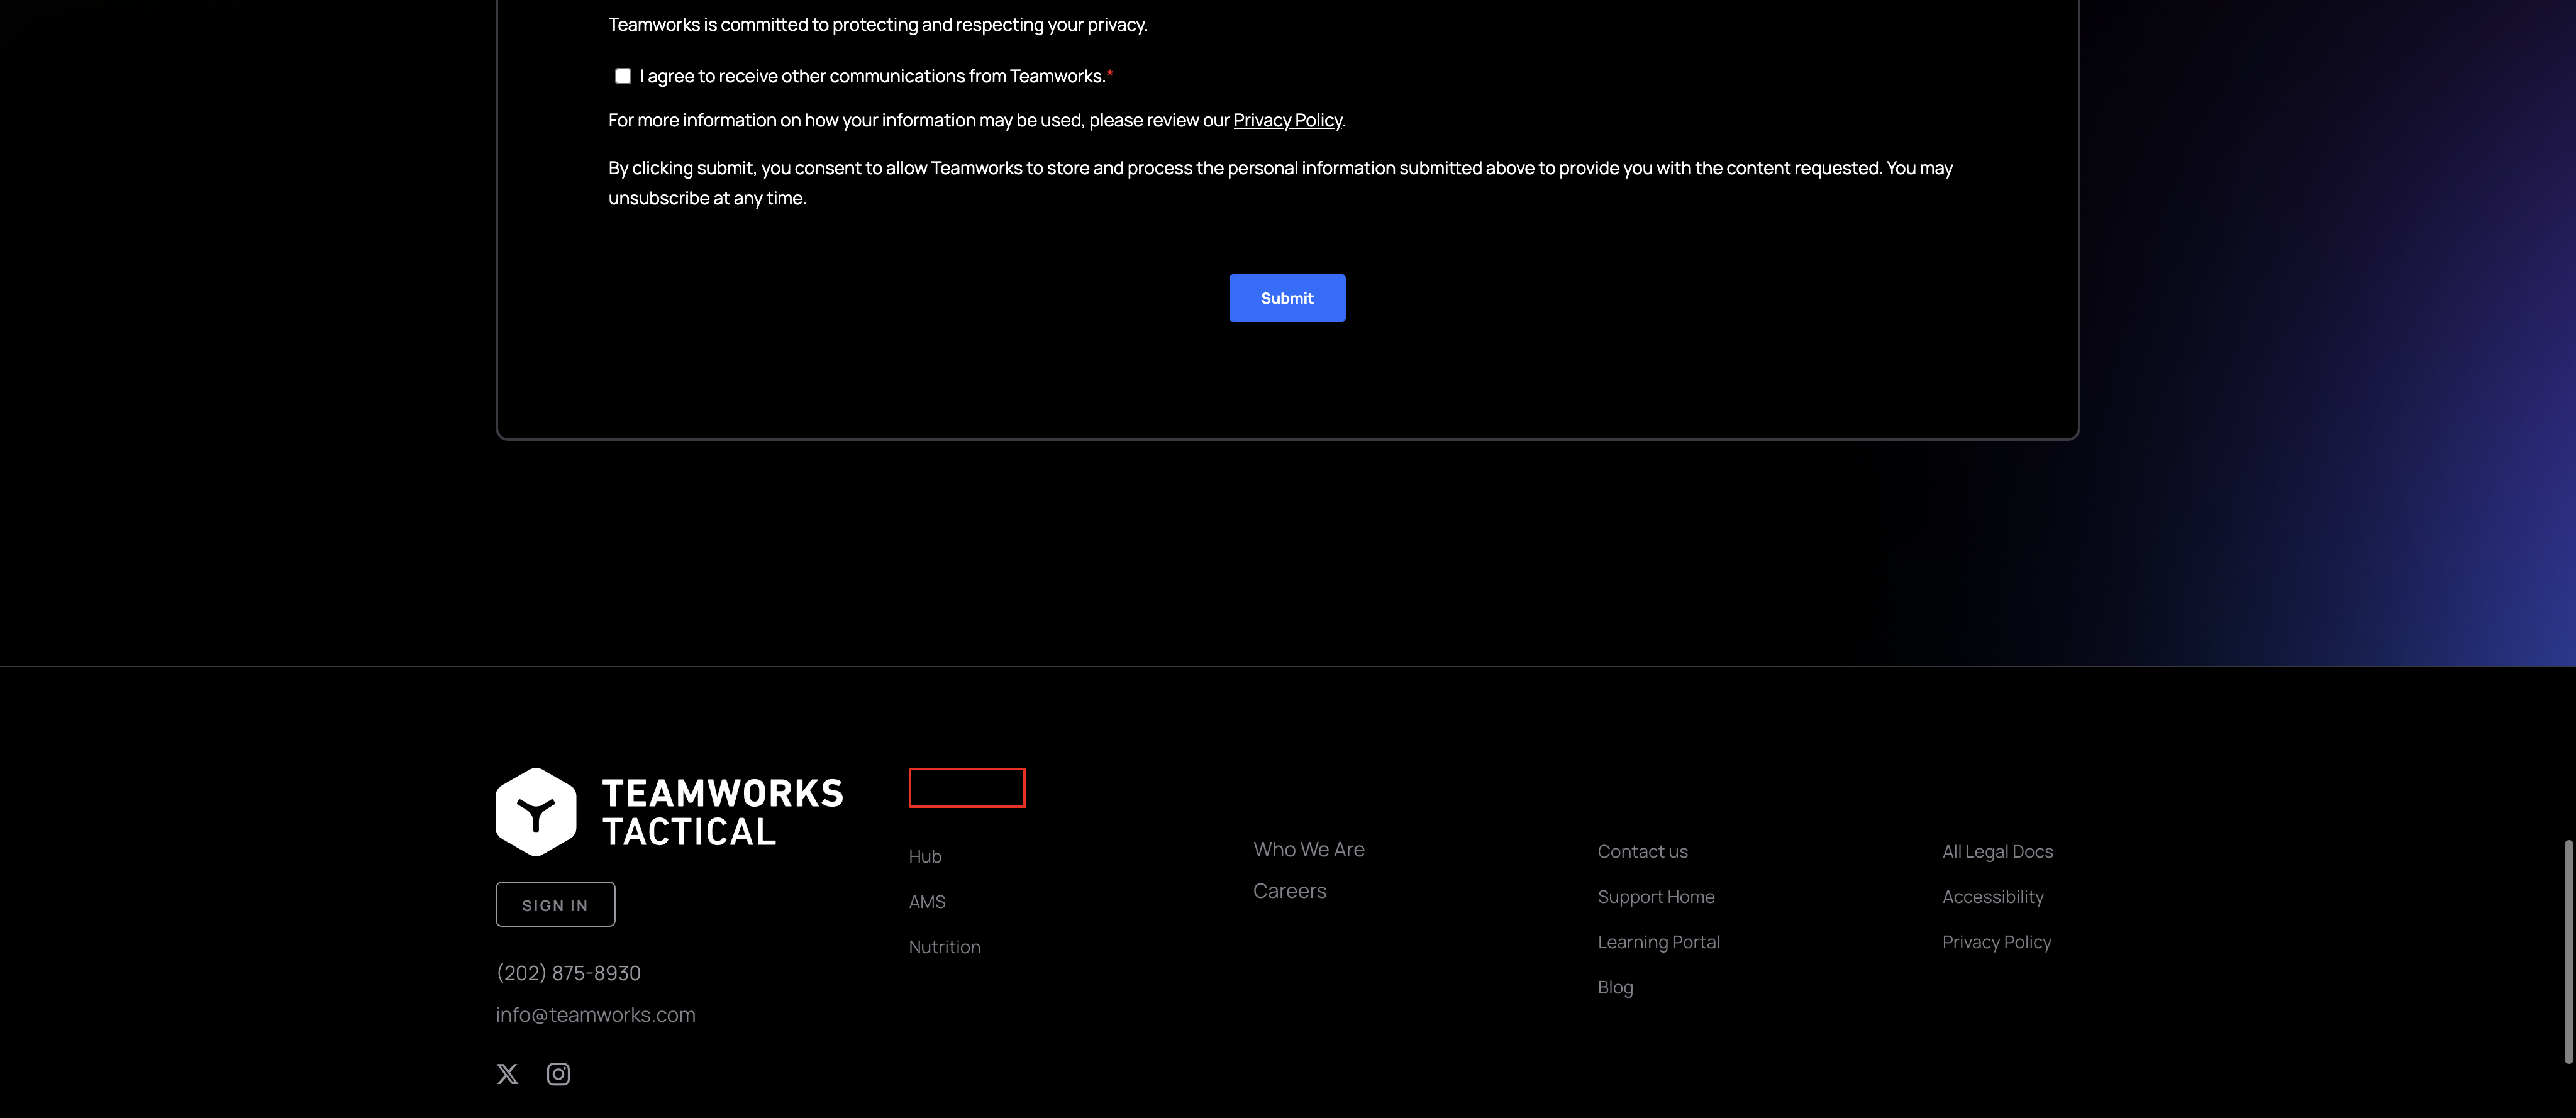2576x1118 pixels.
Task: Click the X (Twitter) social icon
Action: 507,1074
